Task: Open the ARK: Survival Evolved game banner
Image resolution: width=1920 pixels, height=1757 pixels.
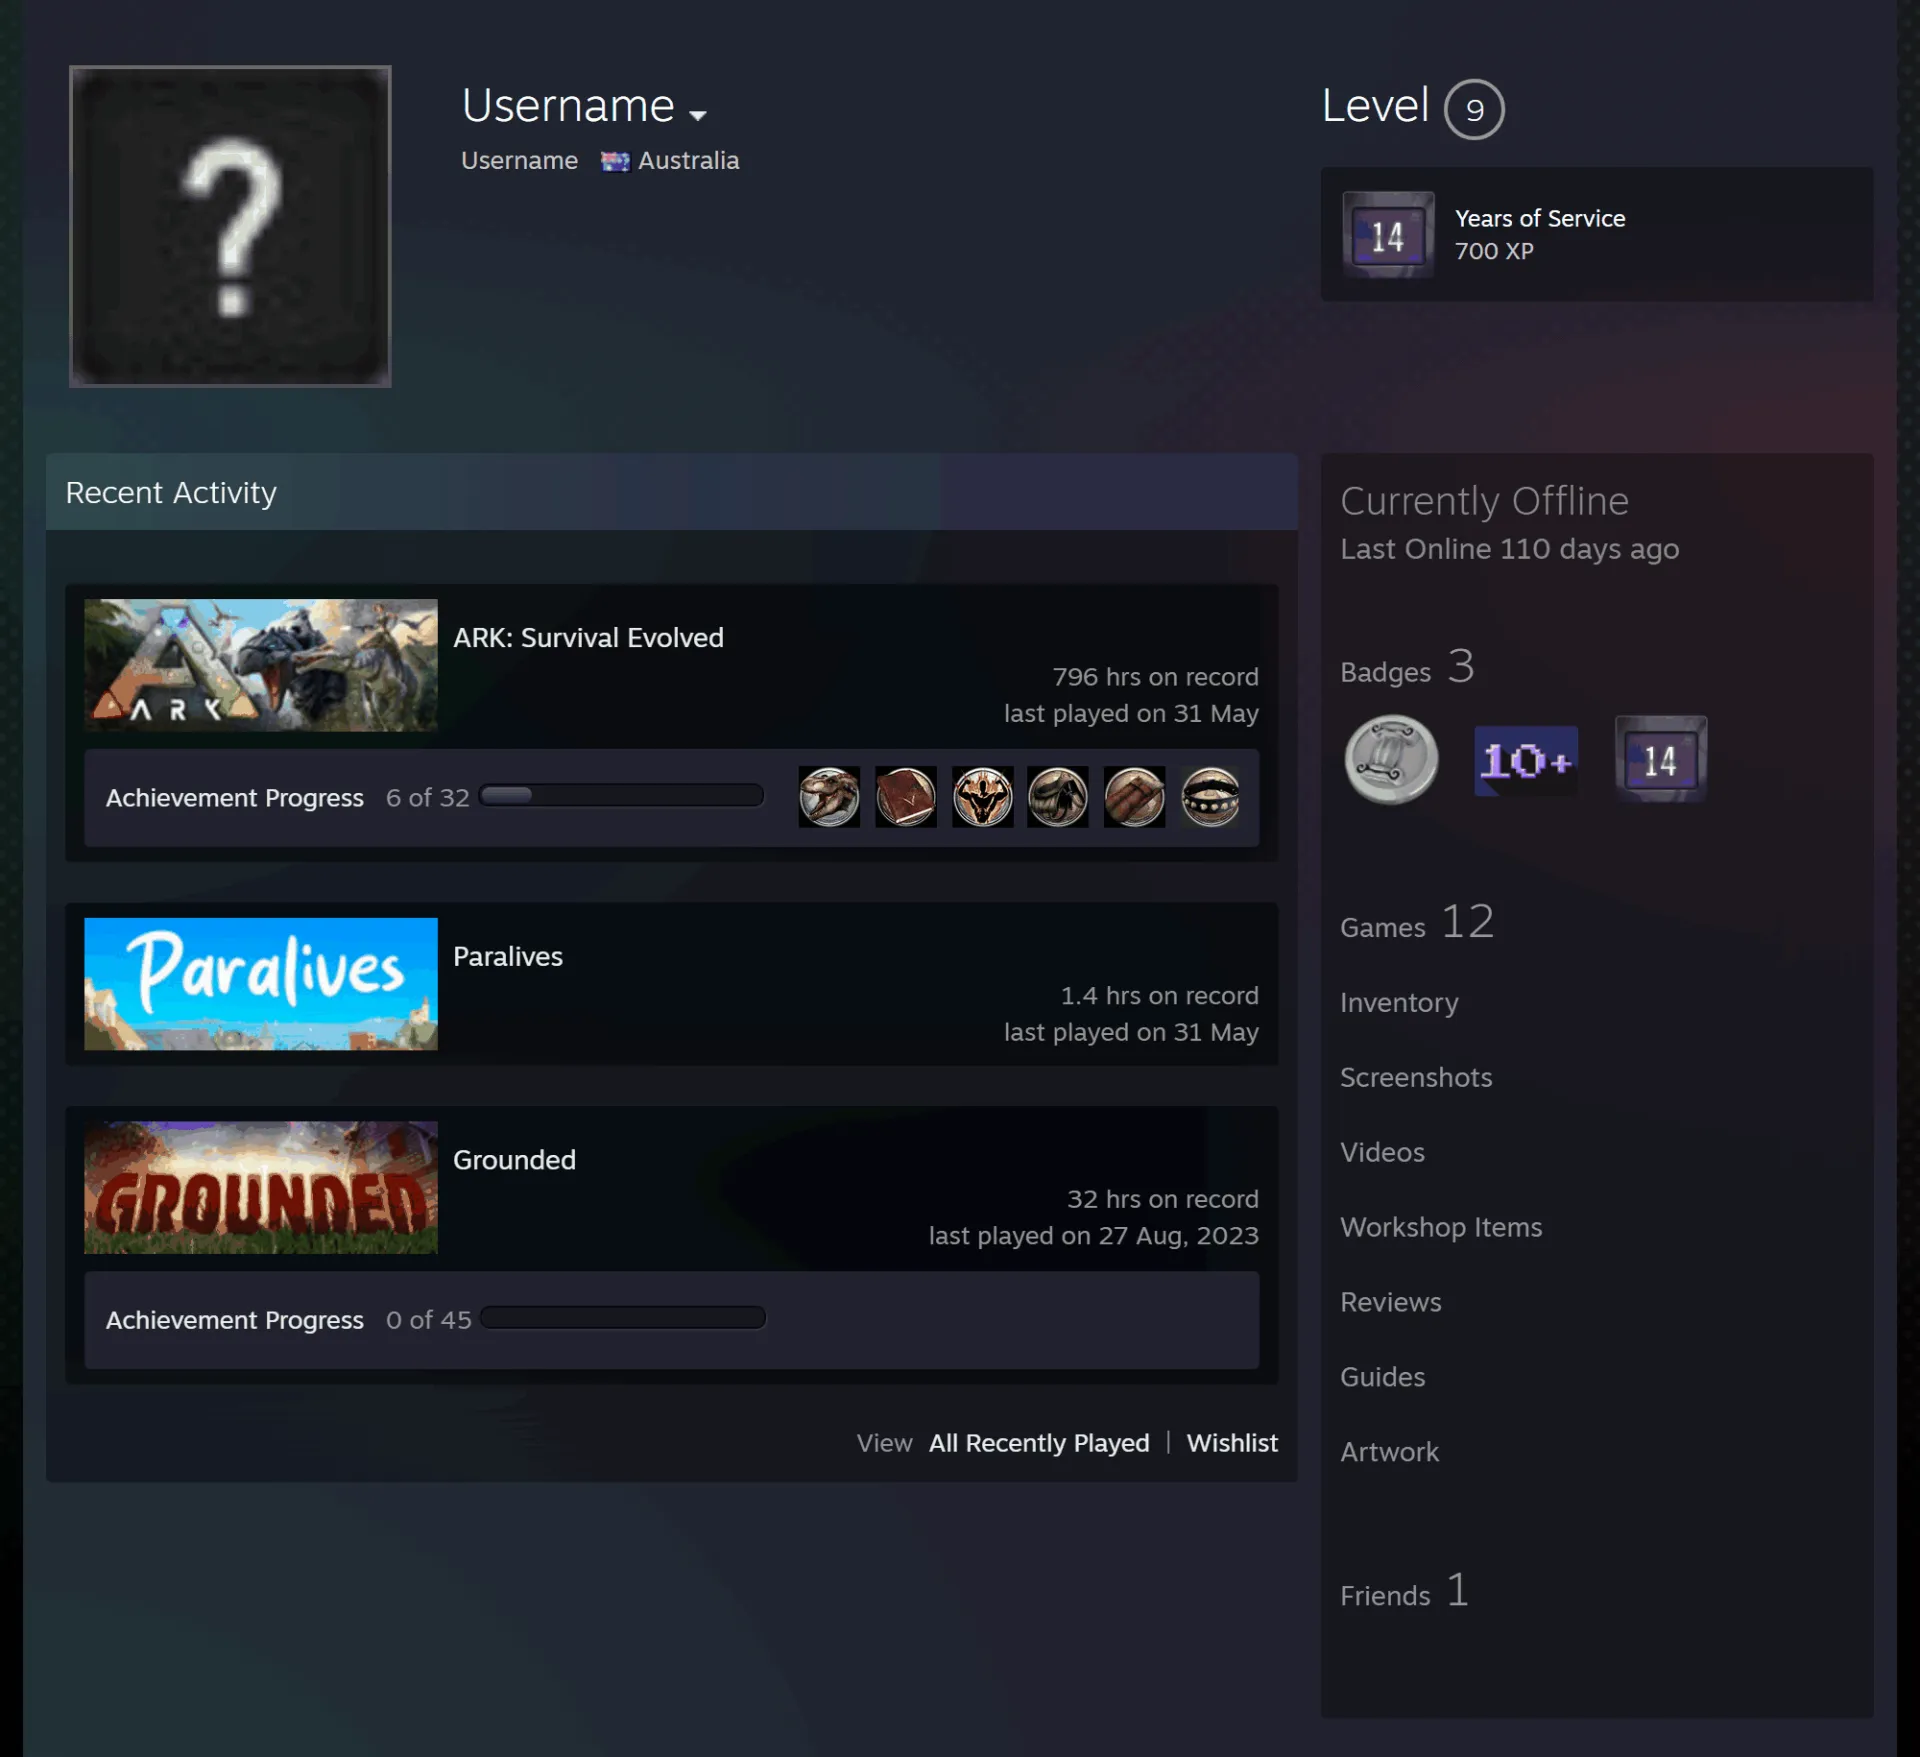Action: click(x=261, y=665)
